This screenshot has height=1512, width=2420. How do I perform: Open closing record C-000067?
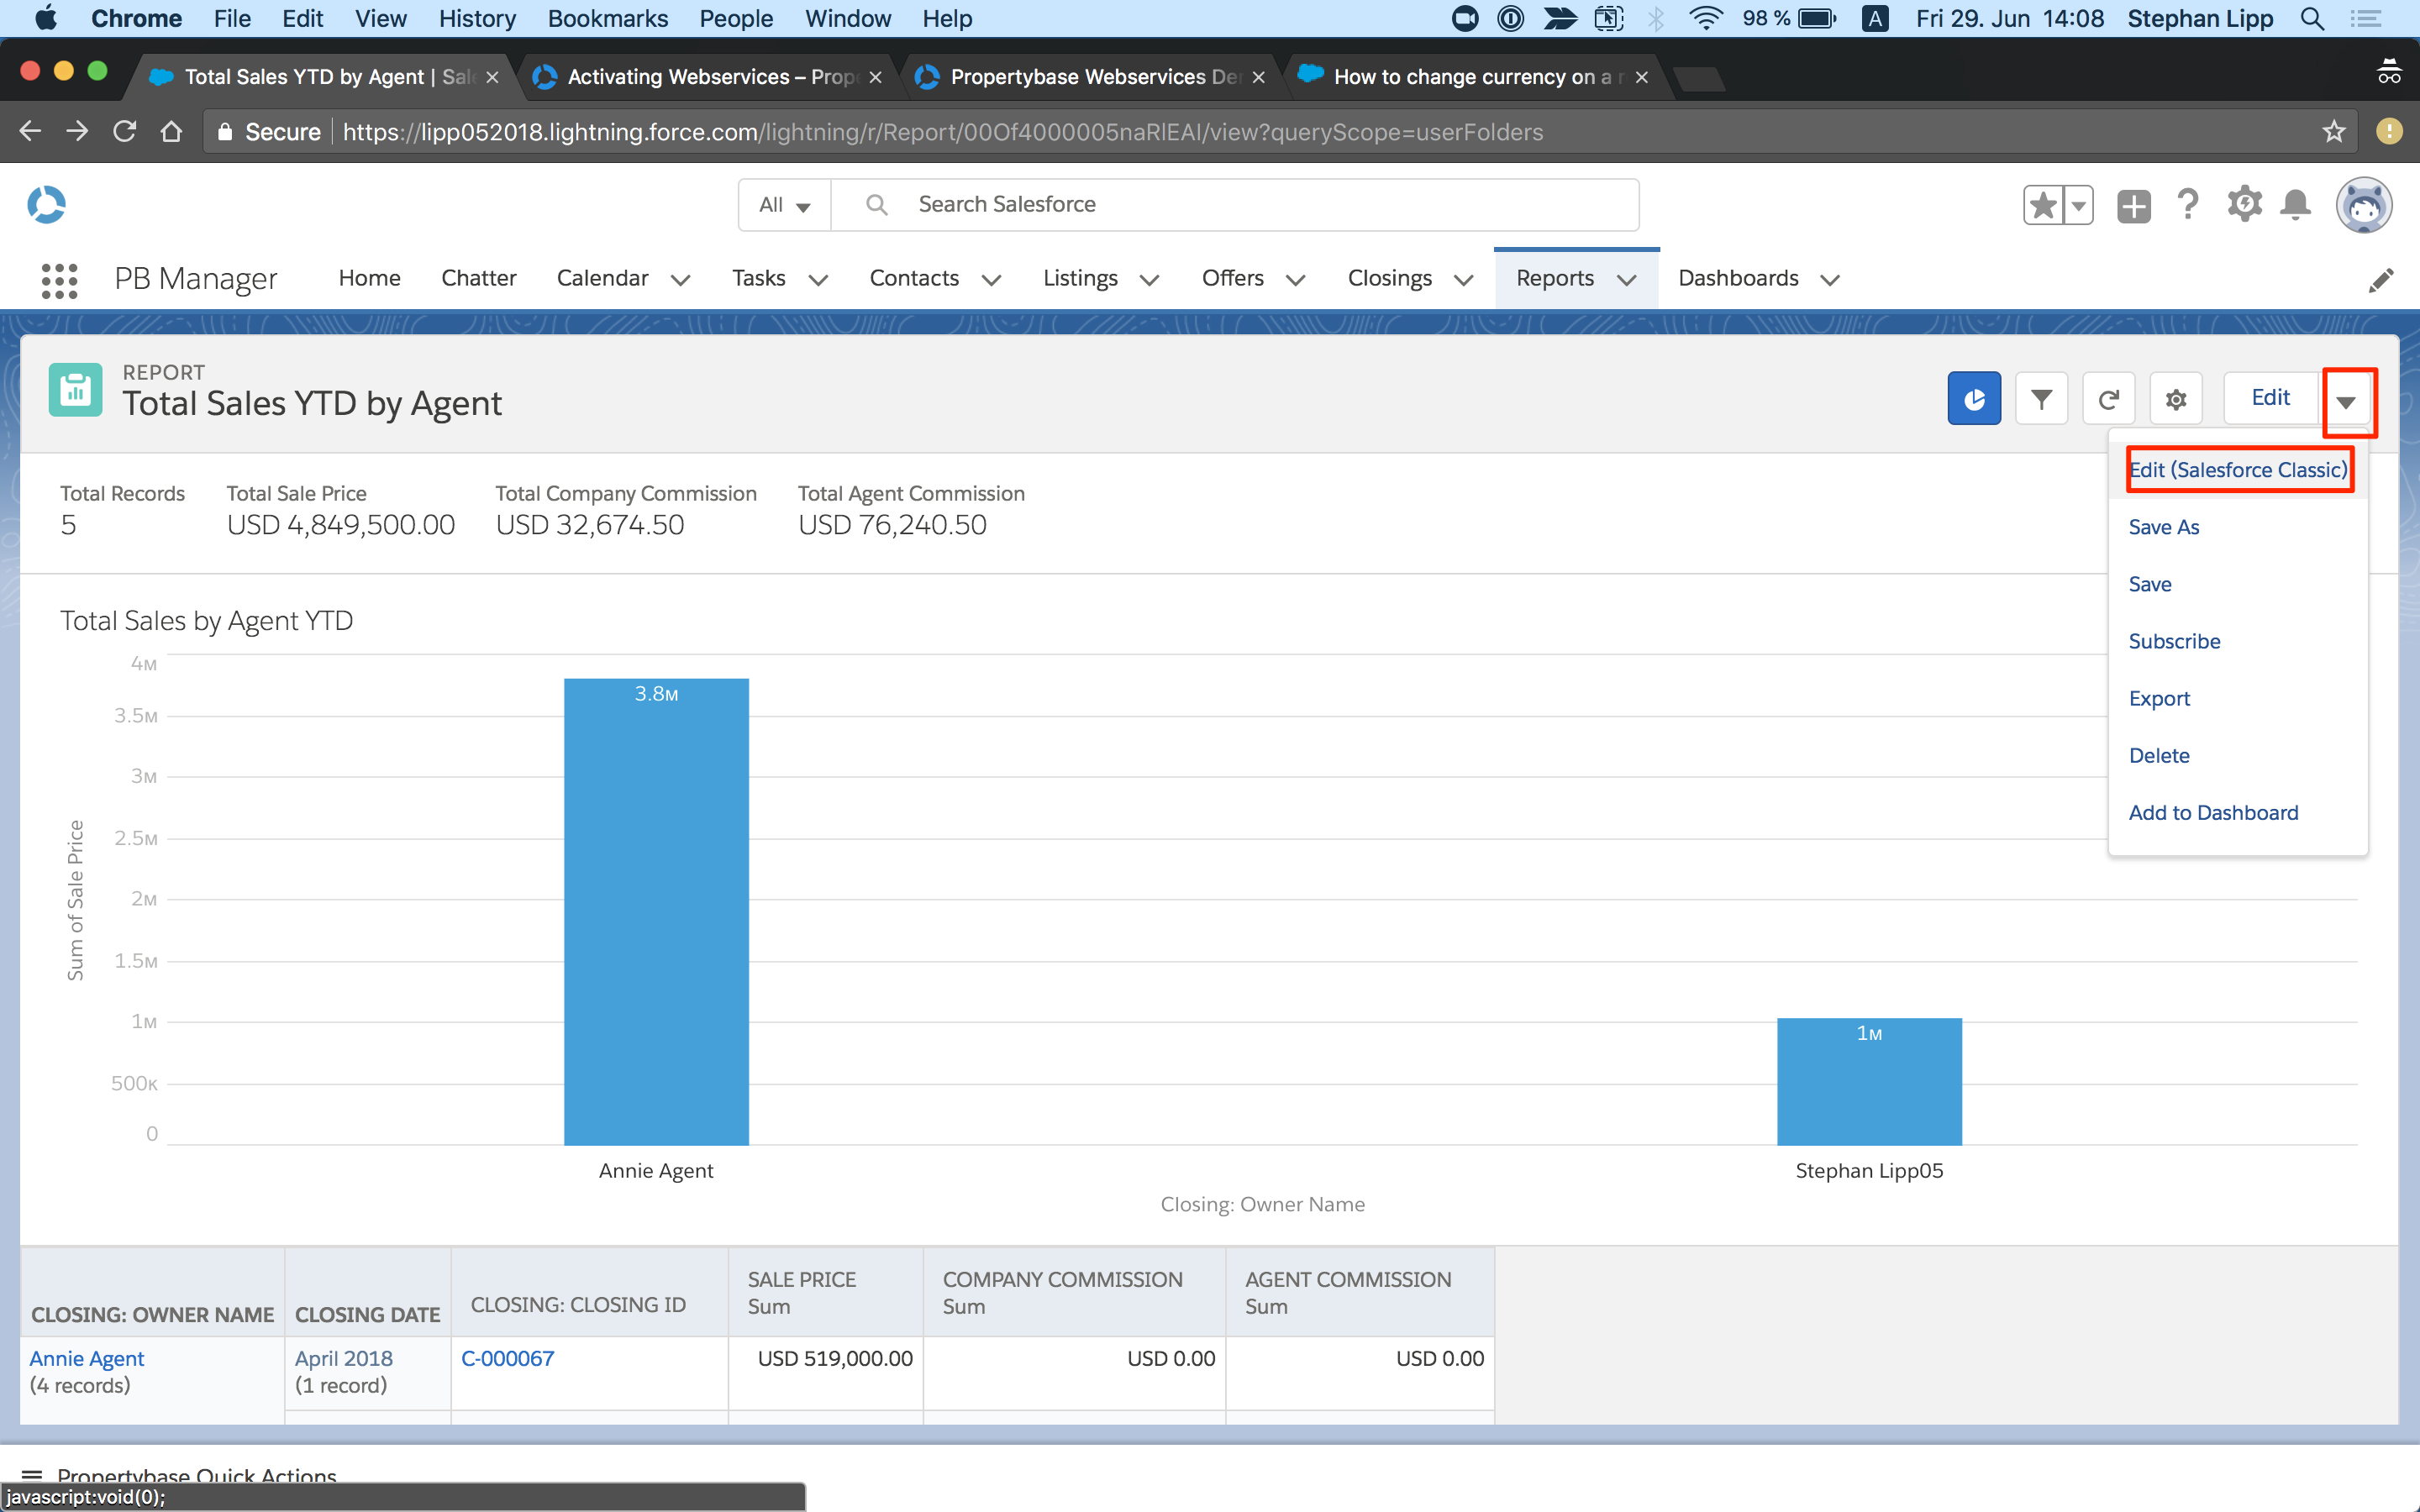tap(508, 1358)
